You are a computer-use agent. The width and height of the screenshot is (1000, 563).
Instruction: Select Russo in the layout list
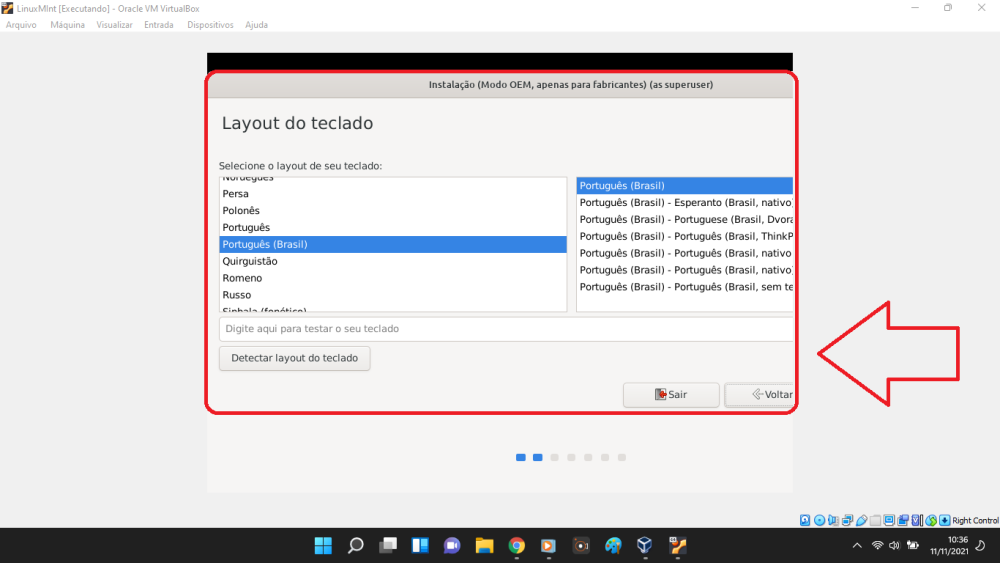(x=237, y=295)
